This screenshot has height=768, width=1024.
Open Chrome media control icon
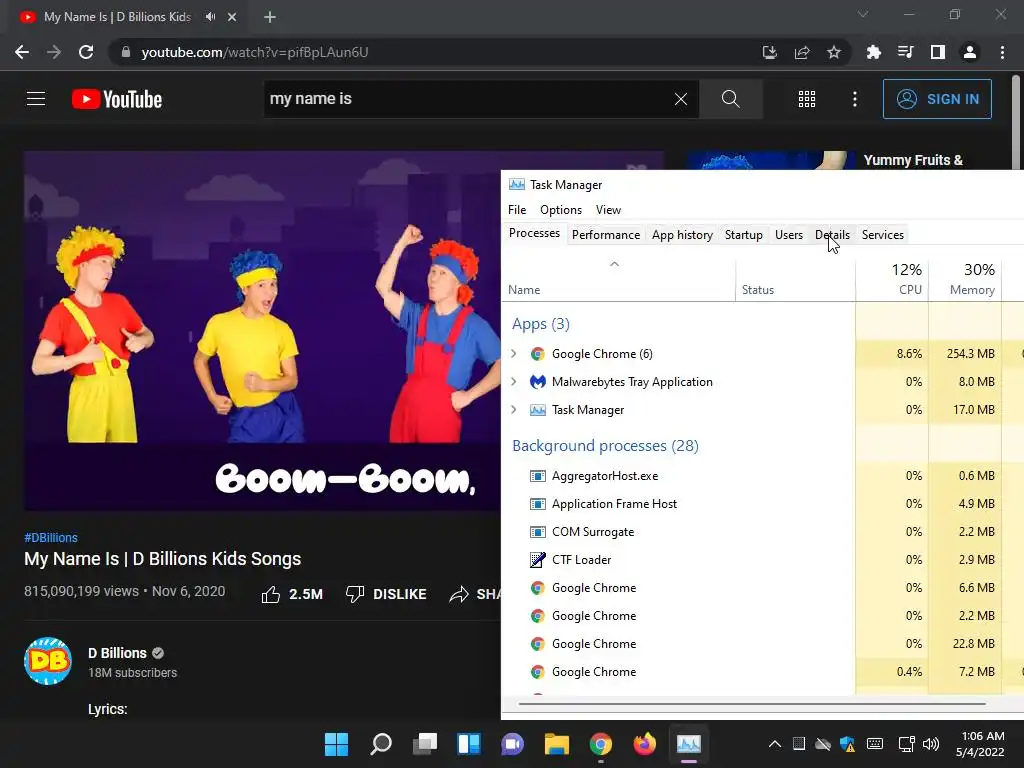905,52
